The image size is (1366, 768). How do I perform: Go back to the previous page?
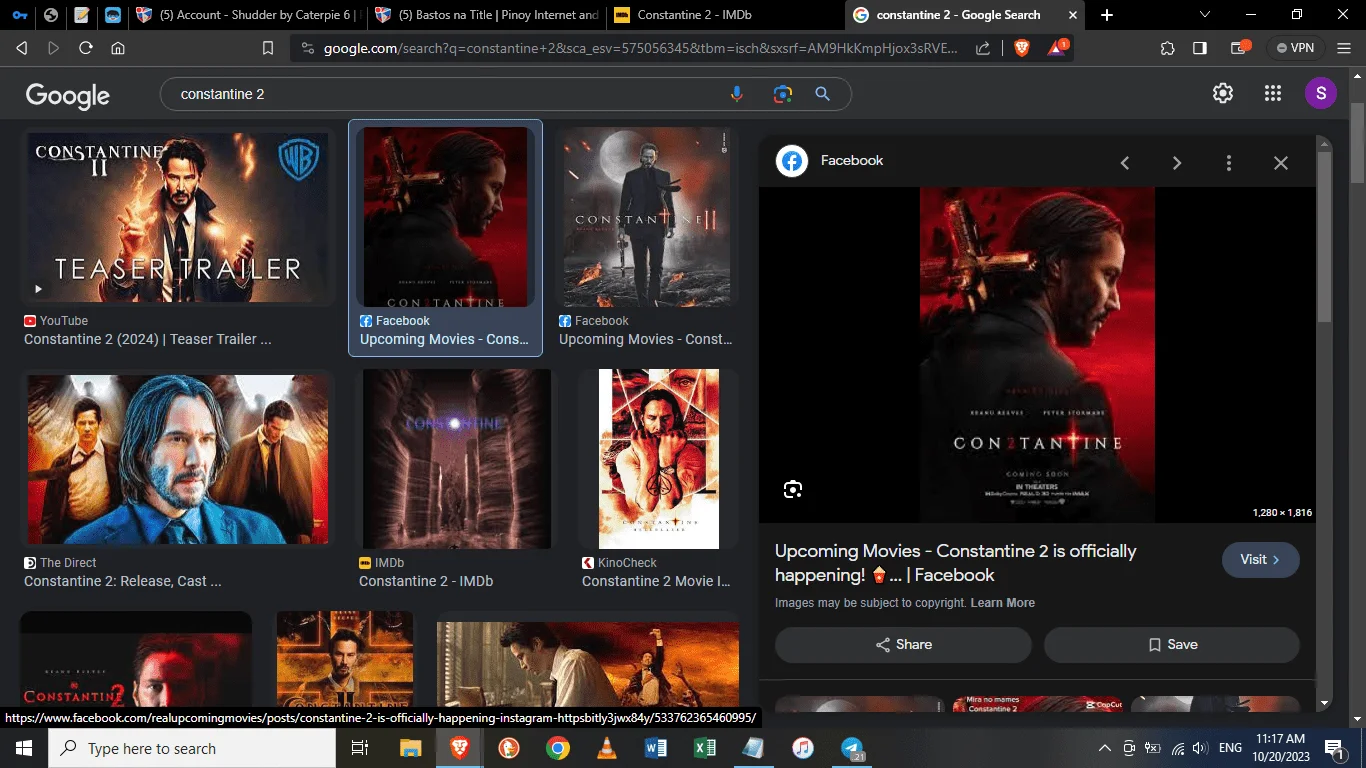click(x=22, y=48)
